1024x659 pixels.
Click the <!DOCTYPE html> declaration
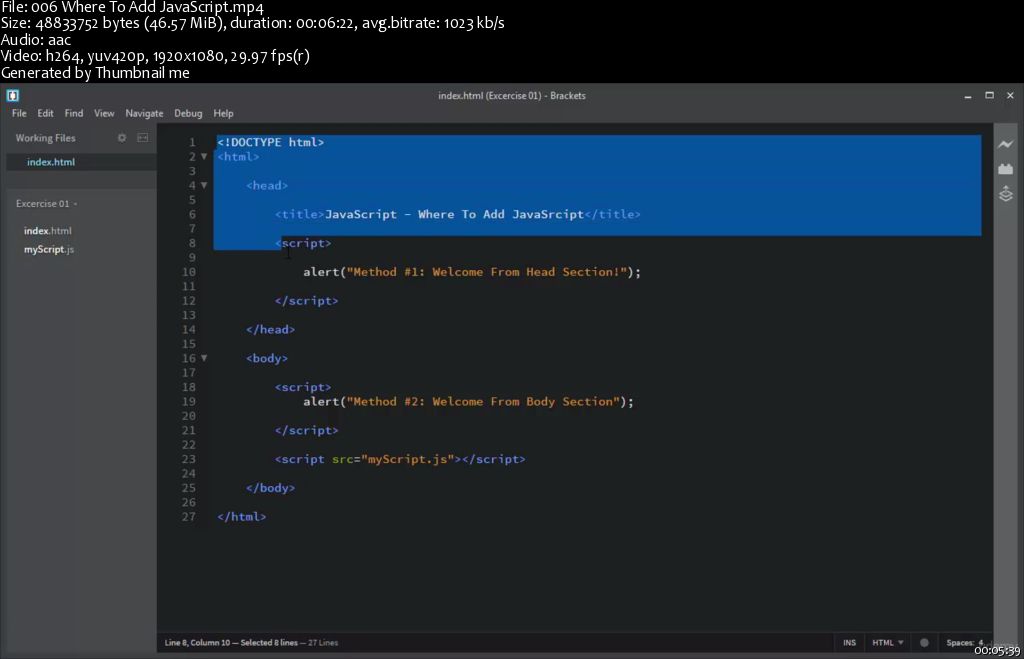pyautogui.click(x=270, y=142)
